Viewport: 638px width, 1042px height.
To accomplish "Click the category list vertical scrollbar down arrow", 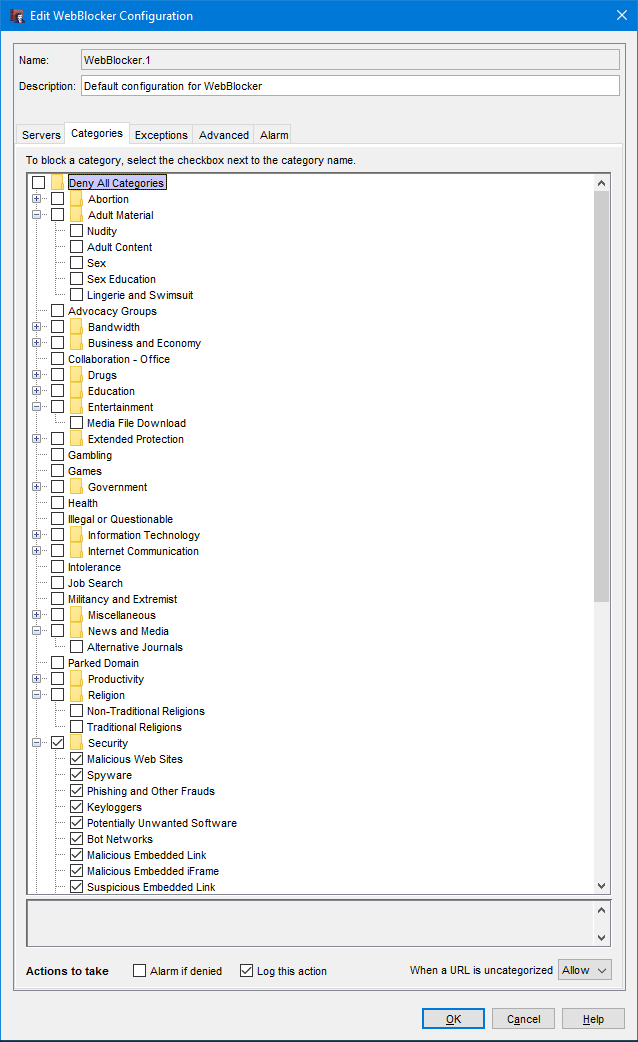I will click(x=601, y=886).
